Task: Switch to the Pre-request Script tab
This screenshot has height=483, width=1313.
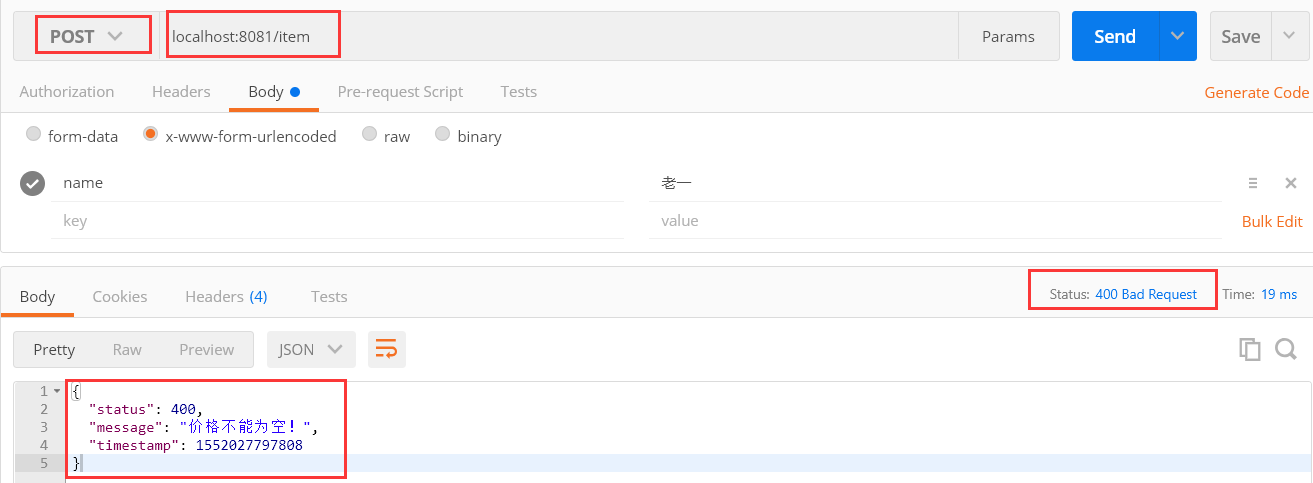Action: 400,91
